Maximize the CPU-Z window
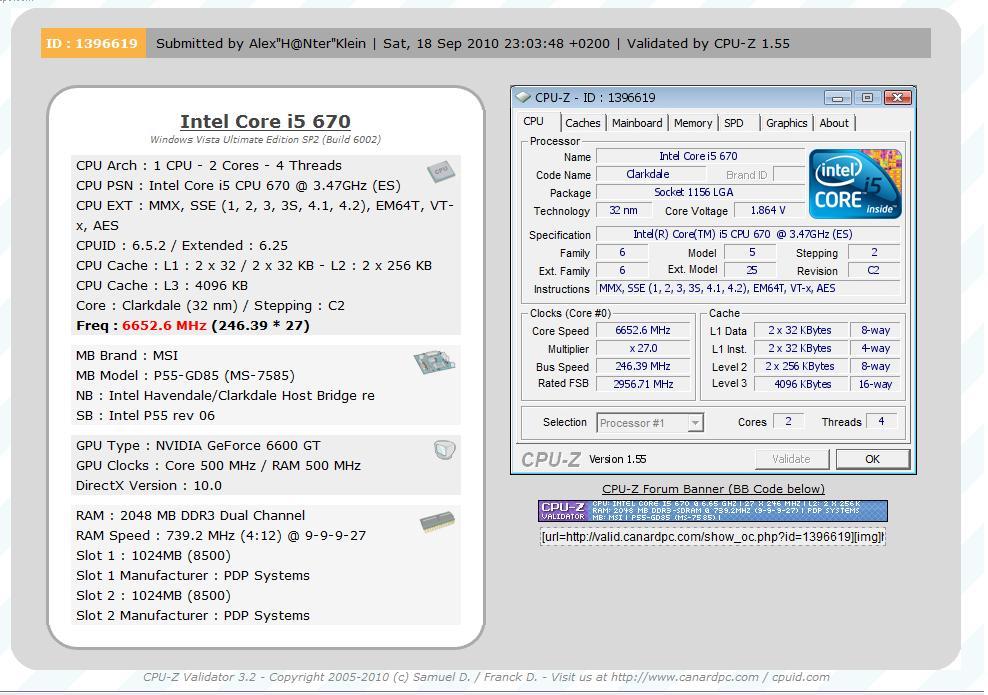The width and height of the screenshot is (988, 695). tap(868, 98)
